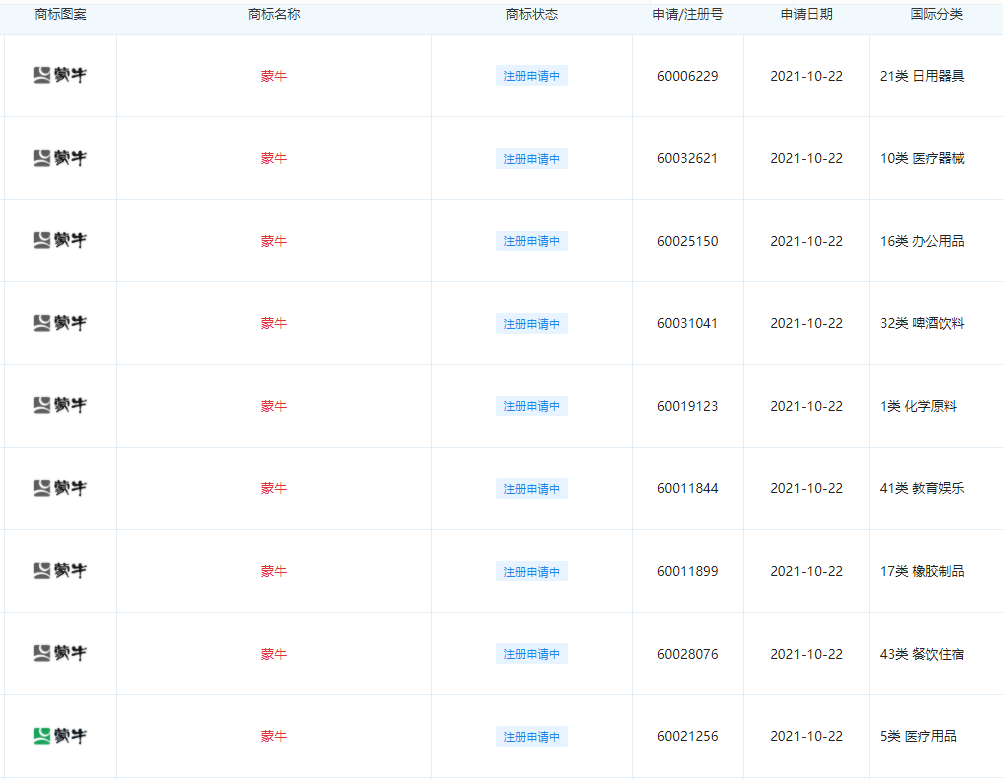The image size is (1003, 779).
Task: Open green Mengniu logo in row 60021256
Action: tap(60, 736)
